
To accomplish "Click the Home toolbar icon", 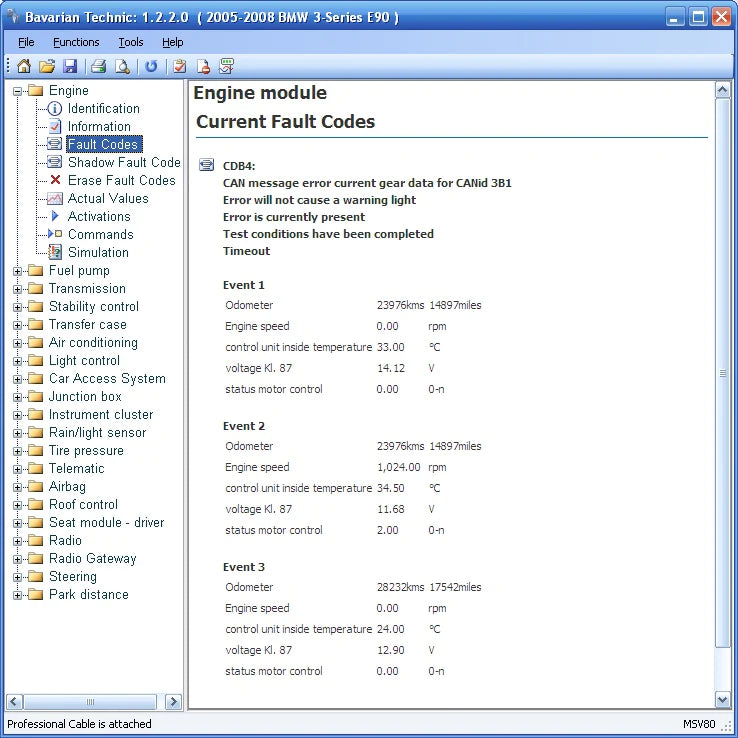I will point(24,67).
